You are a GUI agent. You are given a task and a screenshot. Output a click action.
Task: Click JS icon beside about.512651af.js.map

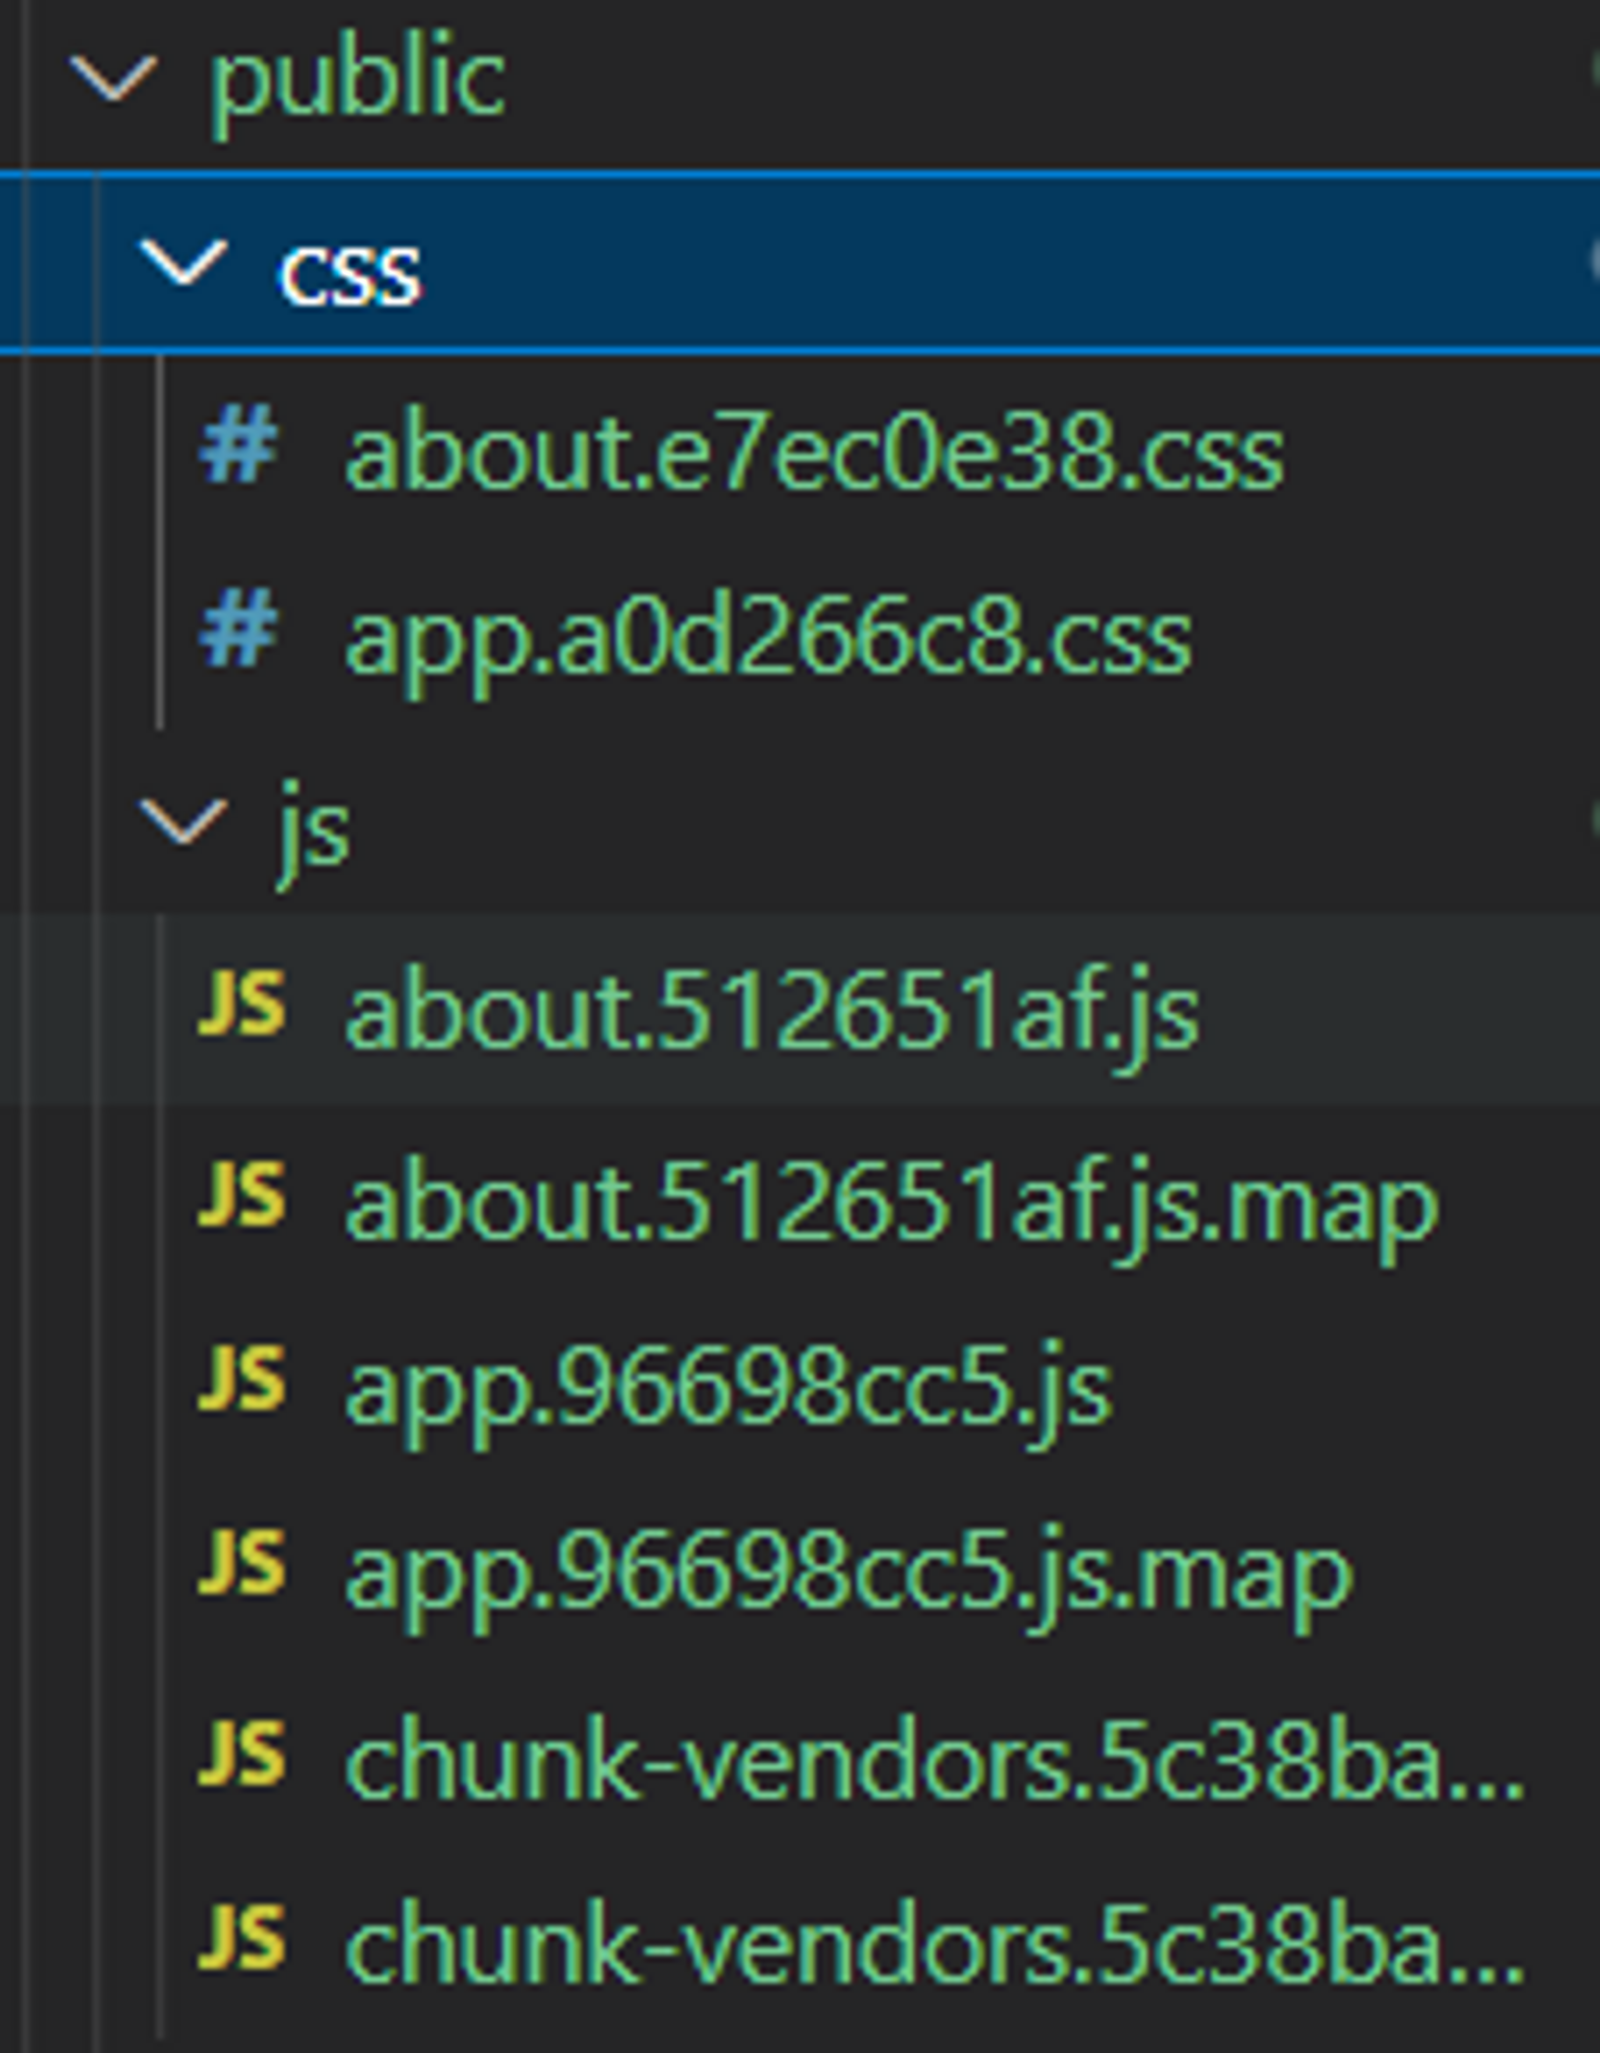point(242,1194)
